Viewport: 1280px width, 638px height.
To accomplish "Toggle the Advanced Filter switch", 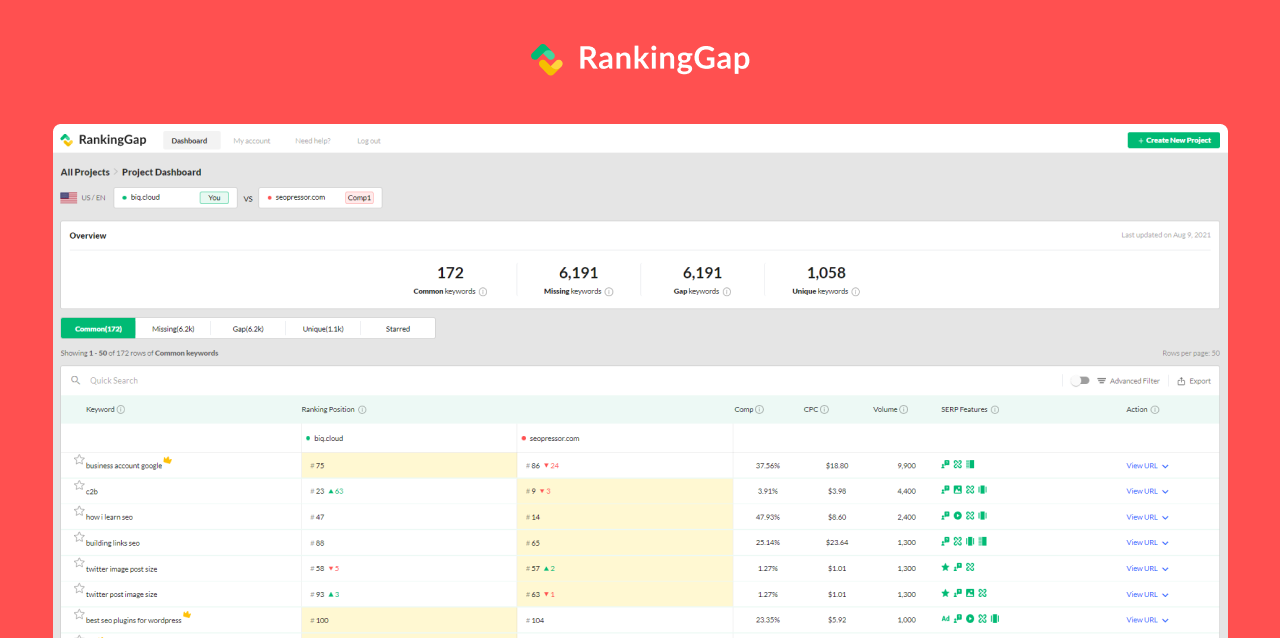I will pyautogui.click(x=1079, y=381).
